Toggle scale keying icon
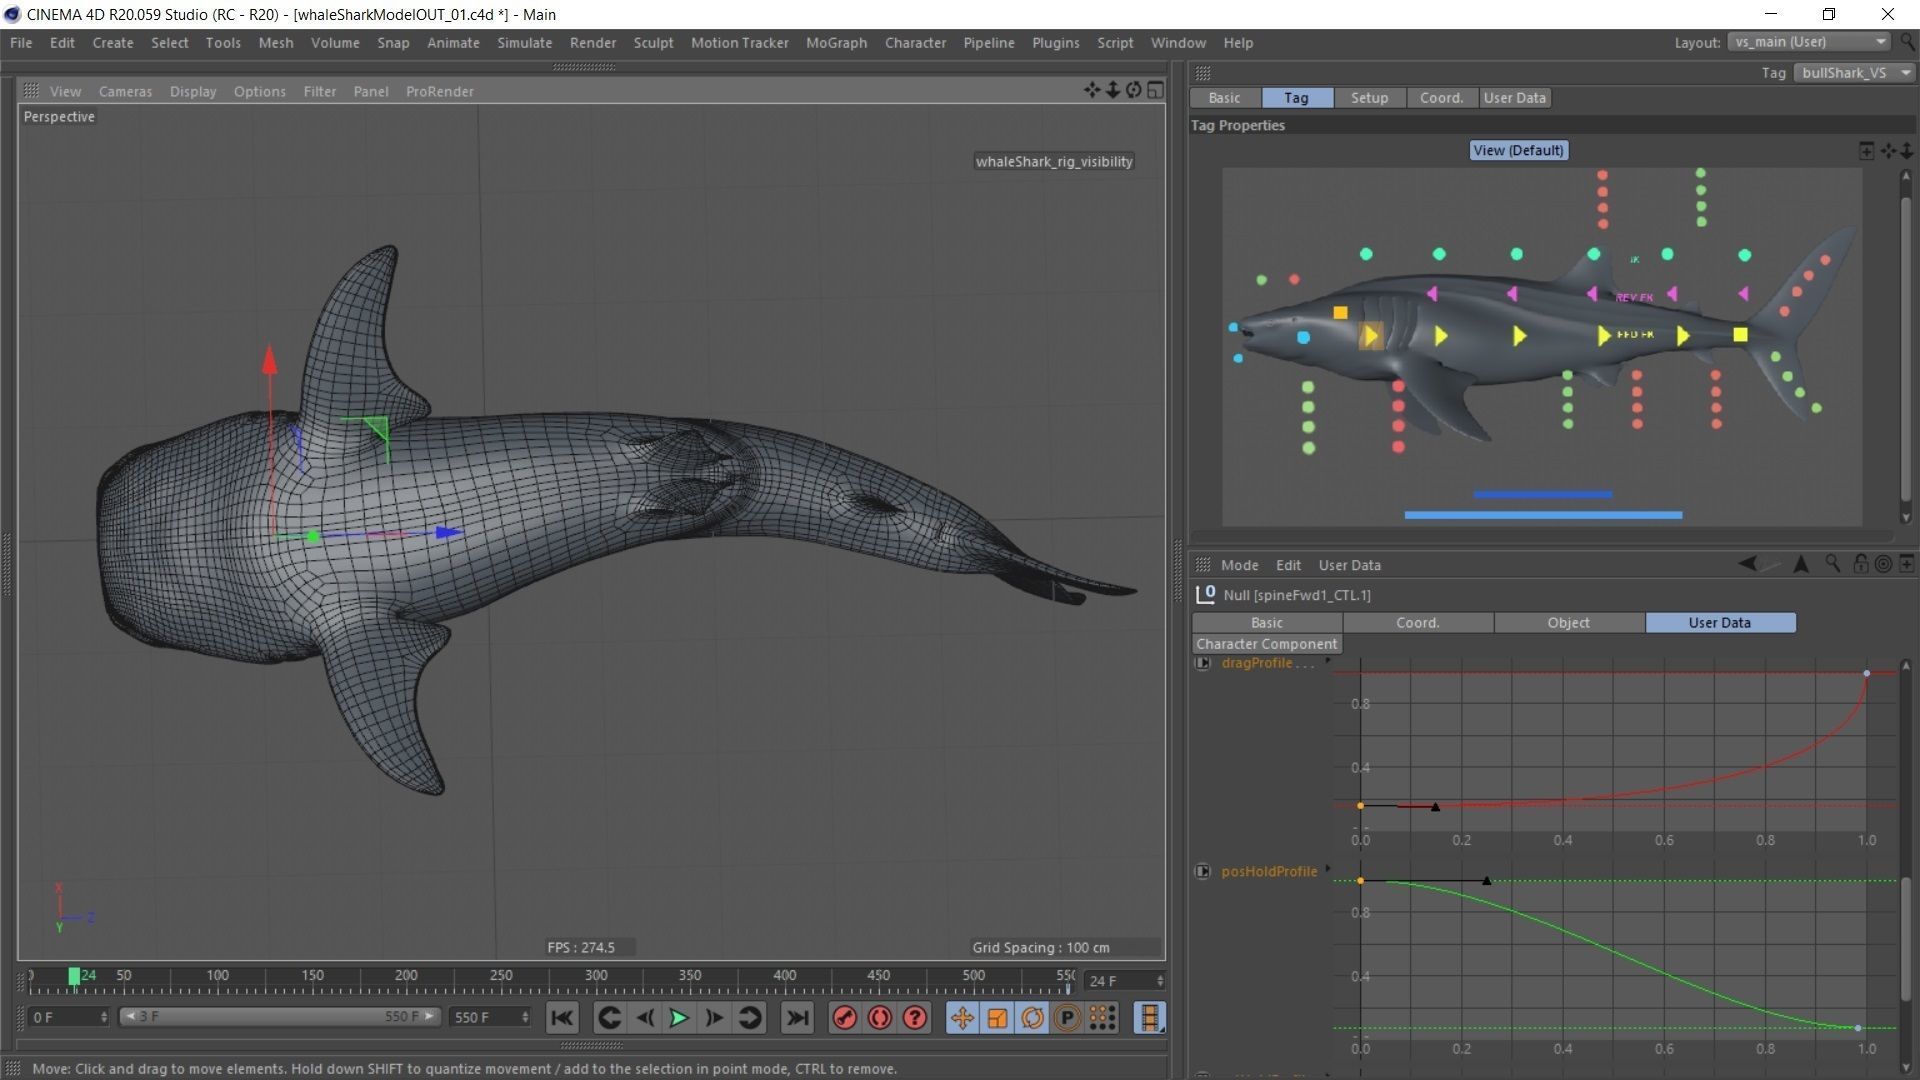This screenshot has width=1920, height=1080. click(997, 1018)
